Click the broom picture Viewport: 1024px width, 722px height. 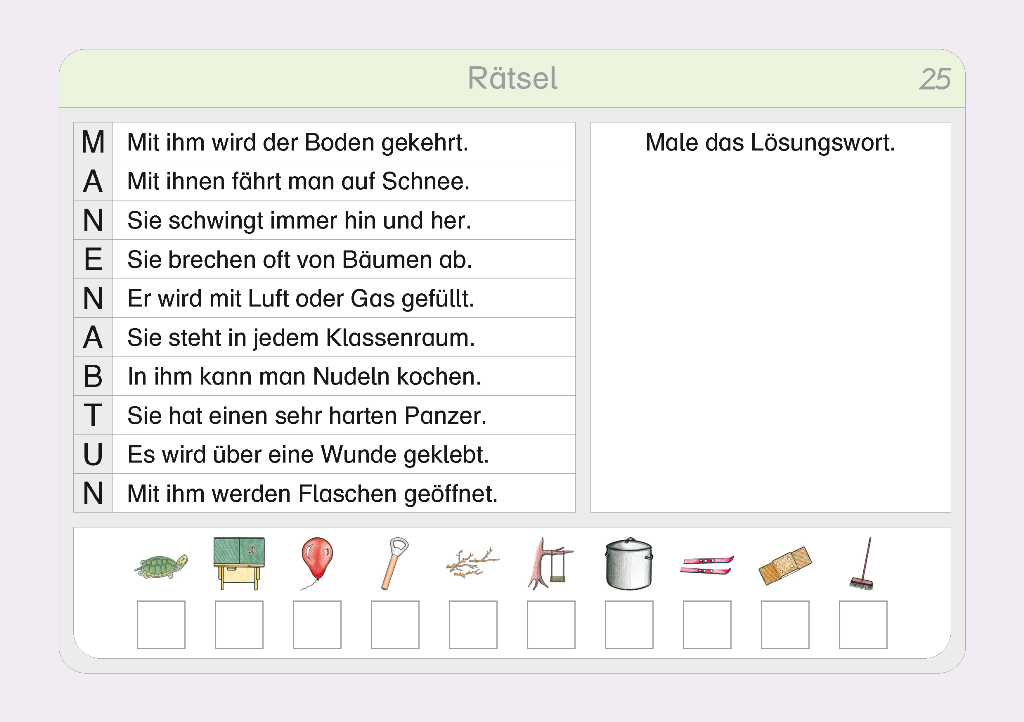tap(862, 564)
